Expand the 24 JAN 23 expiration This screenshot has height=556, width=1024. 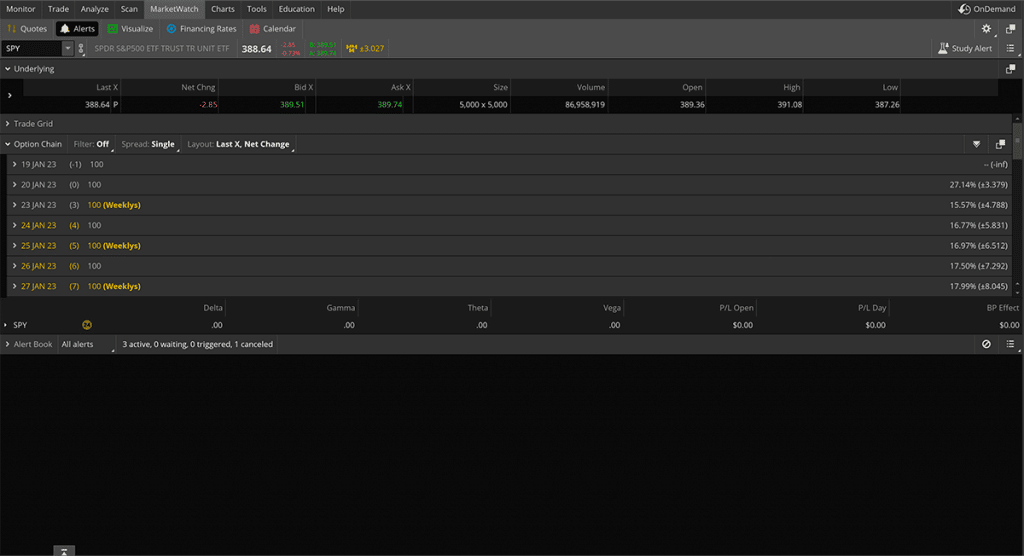tap(14, 225)
